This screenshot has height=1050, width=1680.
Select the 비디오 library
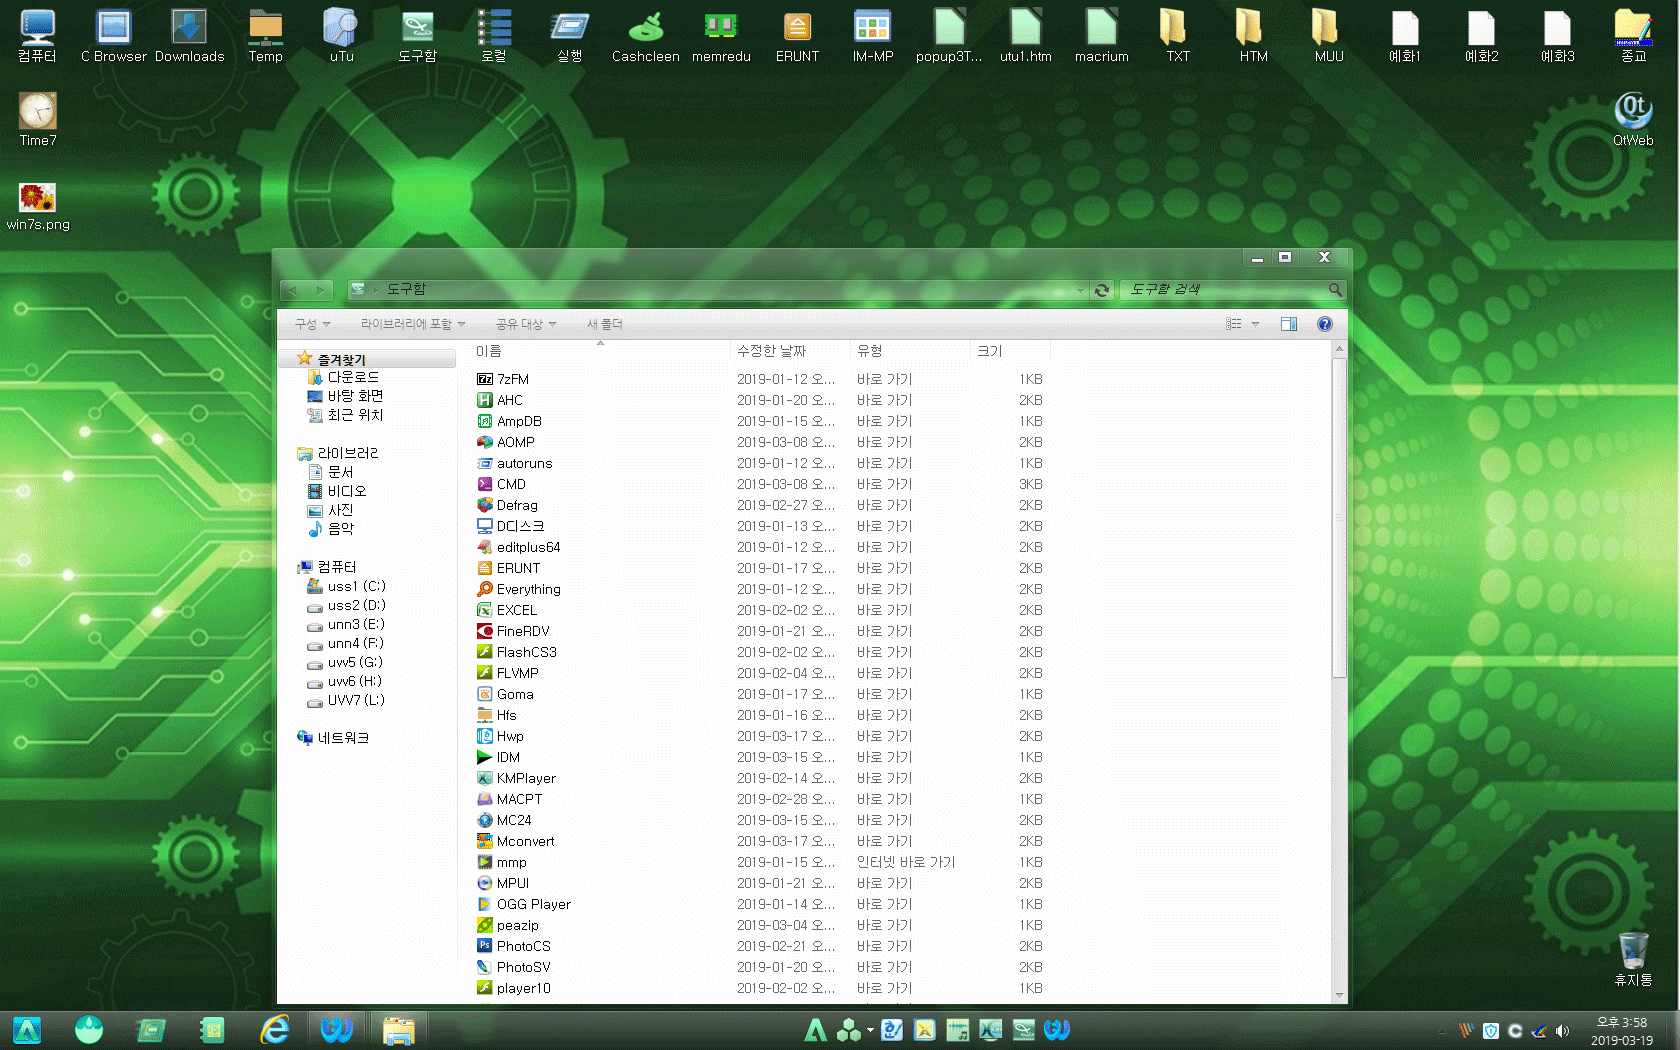(x=337, y=491)
